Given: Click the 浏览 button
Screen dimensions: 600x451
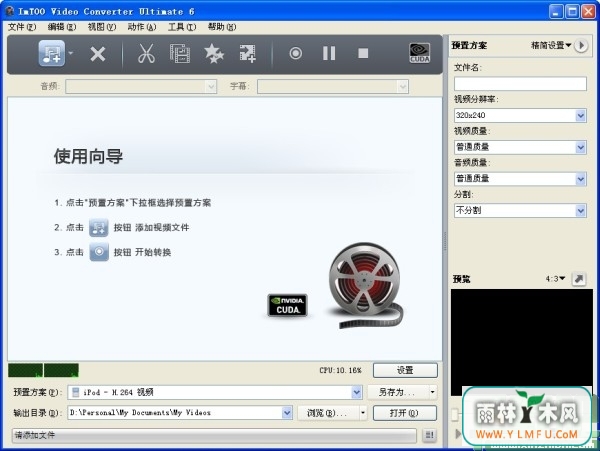Looking at the screenshot, I should coord(328,413).
